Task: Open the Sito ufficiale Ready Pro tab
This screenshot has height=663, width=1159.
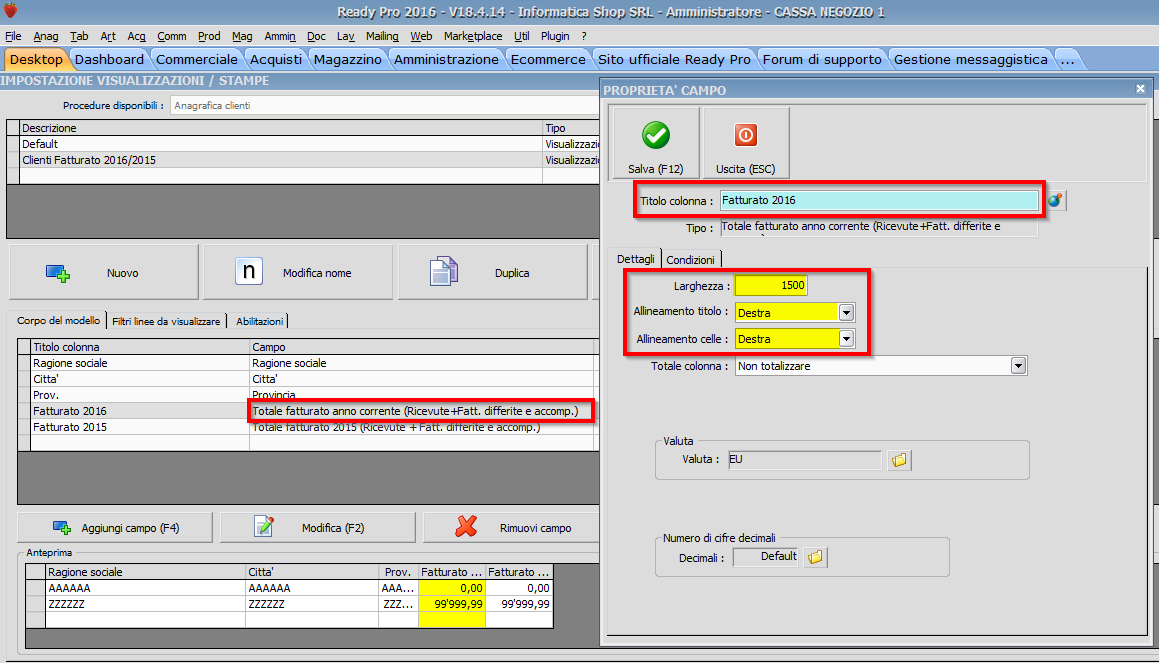Action: pos(674,59)
